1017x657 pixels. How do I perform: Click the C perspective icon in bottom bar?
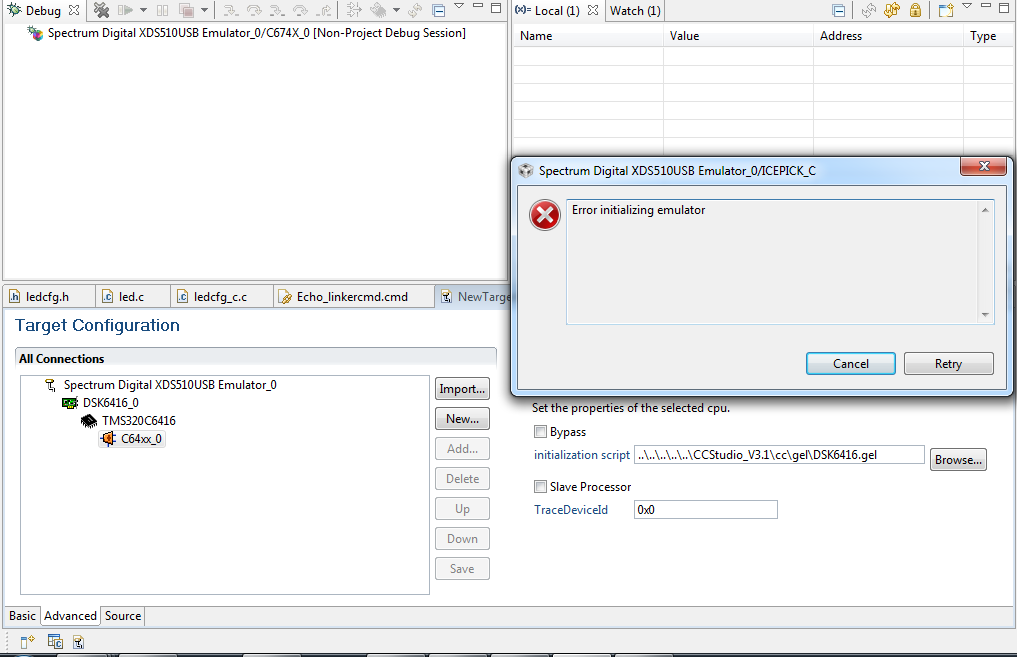tap(55, 641)
